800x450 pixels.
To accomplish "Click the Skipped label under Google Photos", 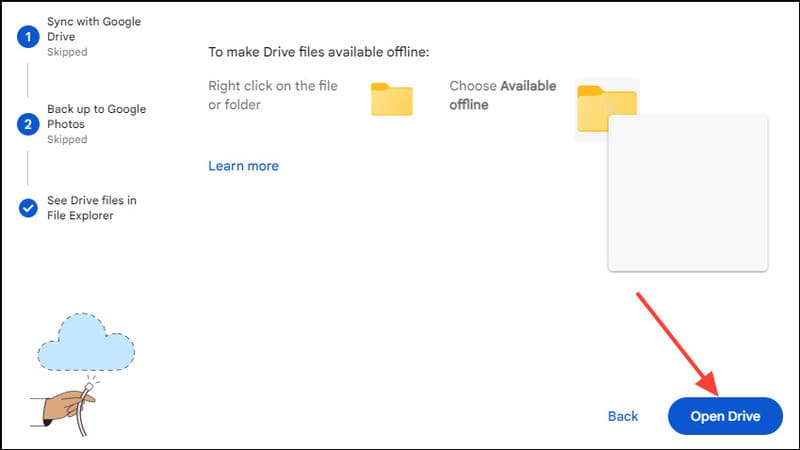I will point(67,139).
